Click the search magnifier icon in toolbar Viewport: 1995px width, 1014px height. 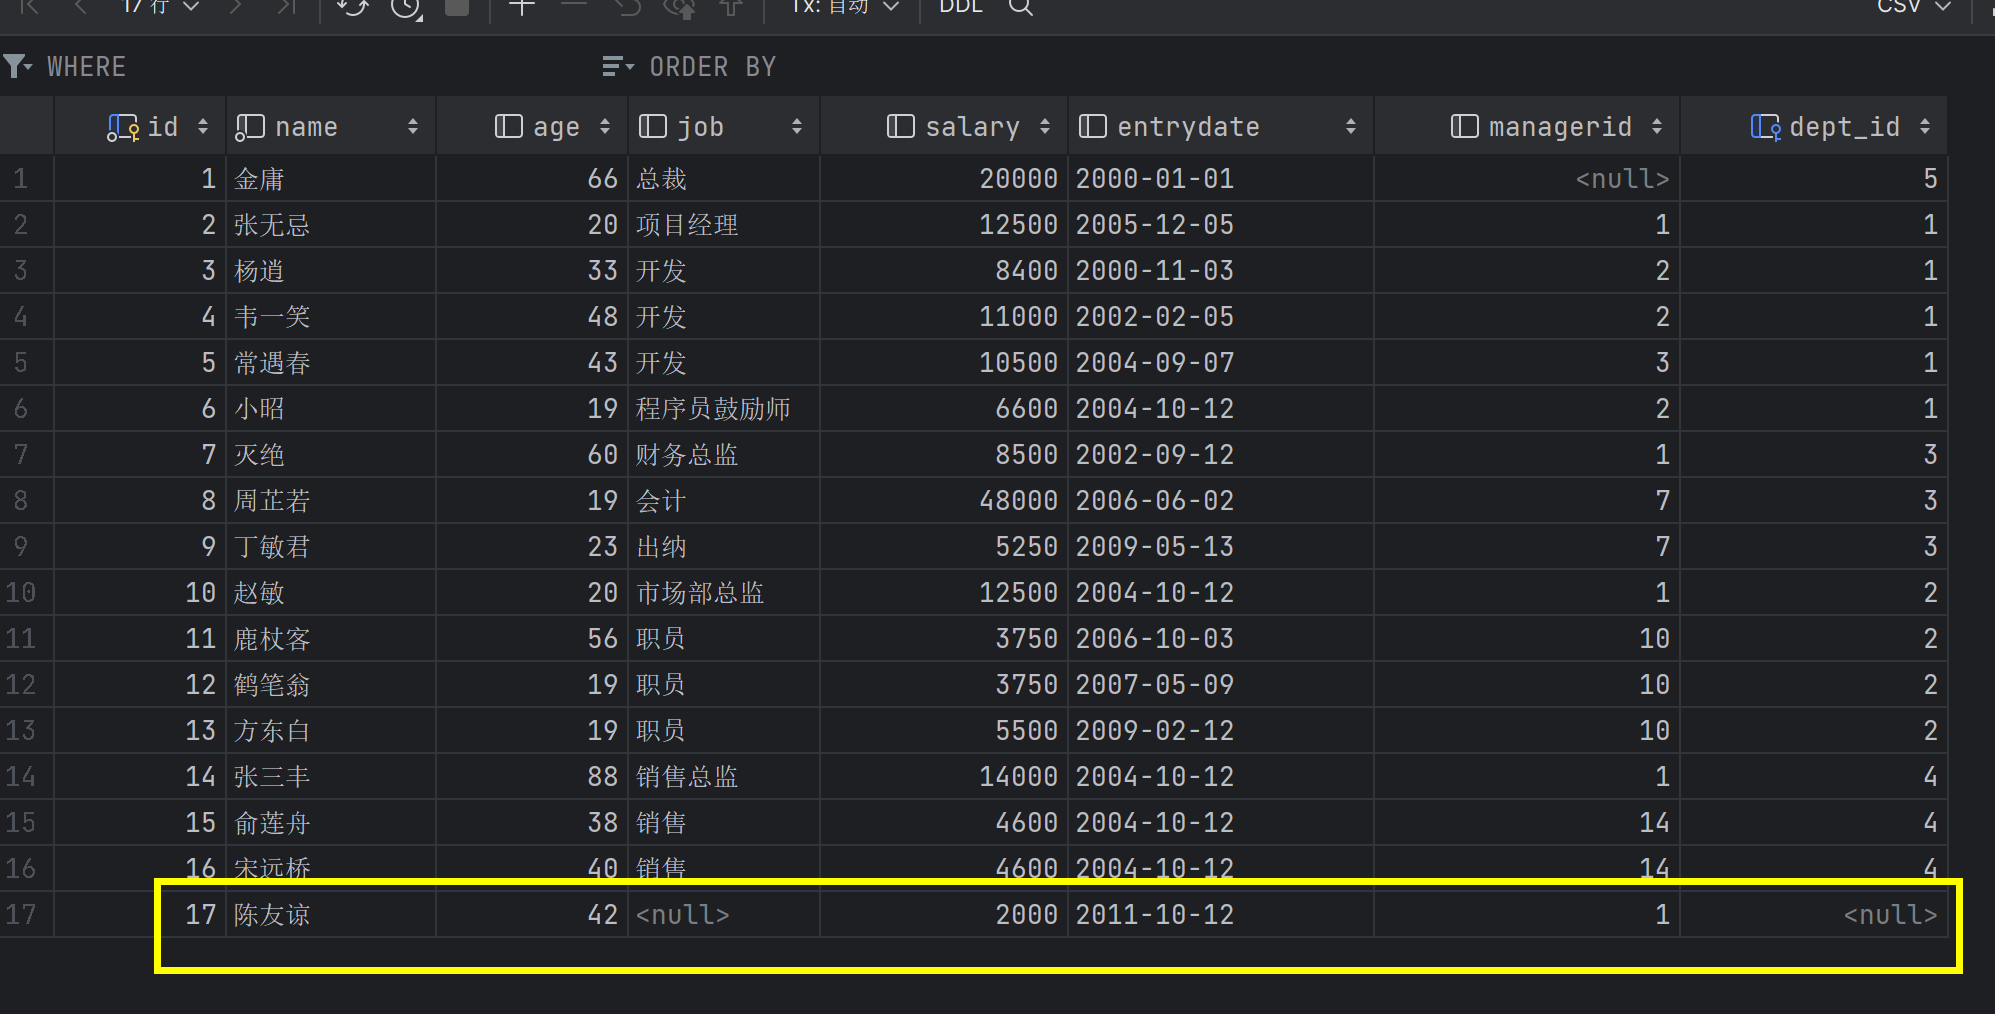click(x=1020, y=7)
